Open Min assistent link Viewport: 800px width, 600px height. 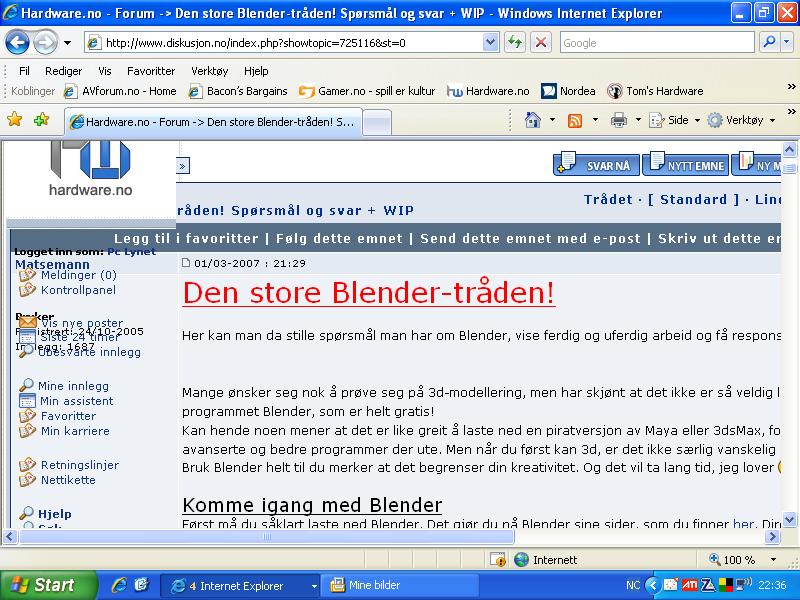coord(77,401)
